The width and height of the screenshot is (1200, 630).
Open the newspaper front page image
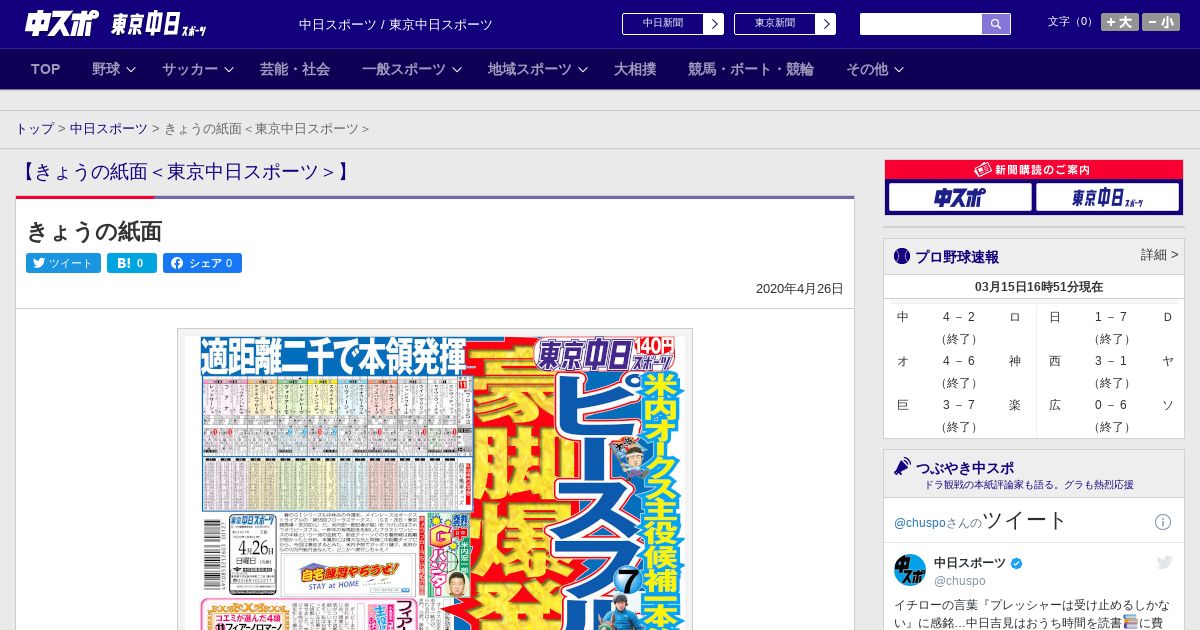click(x=435, y=480)
